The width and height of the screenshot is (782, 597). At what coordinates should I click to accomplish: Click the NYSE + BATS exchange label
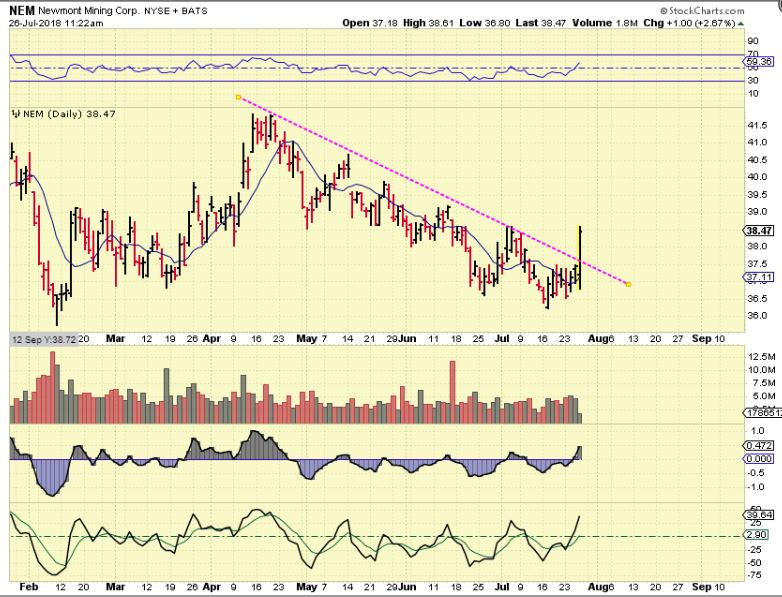coord(175,10)
